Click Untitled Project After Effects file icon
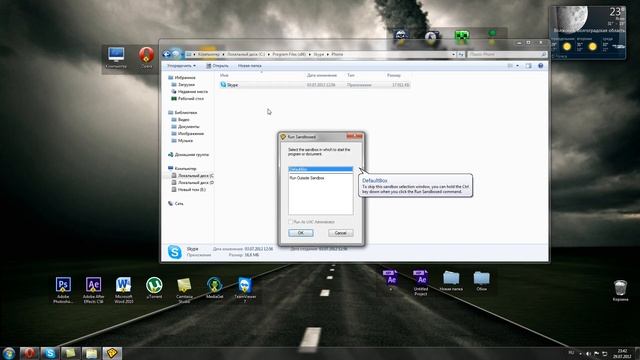The image size is (640, 360). (x=421, y=282)
